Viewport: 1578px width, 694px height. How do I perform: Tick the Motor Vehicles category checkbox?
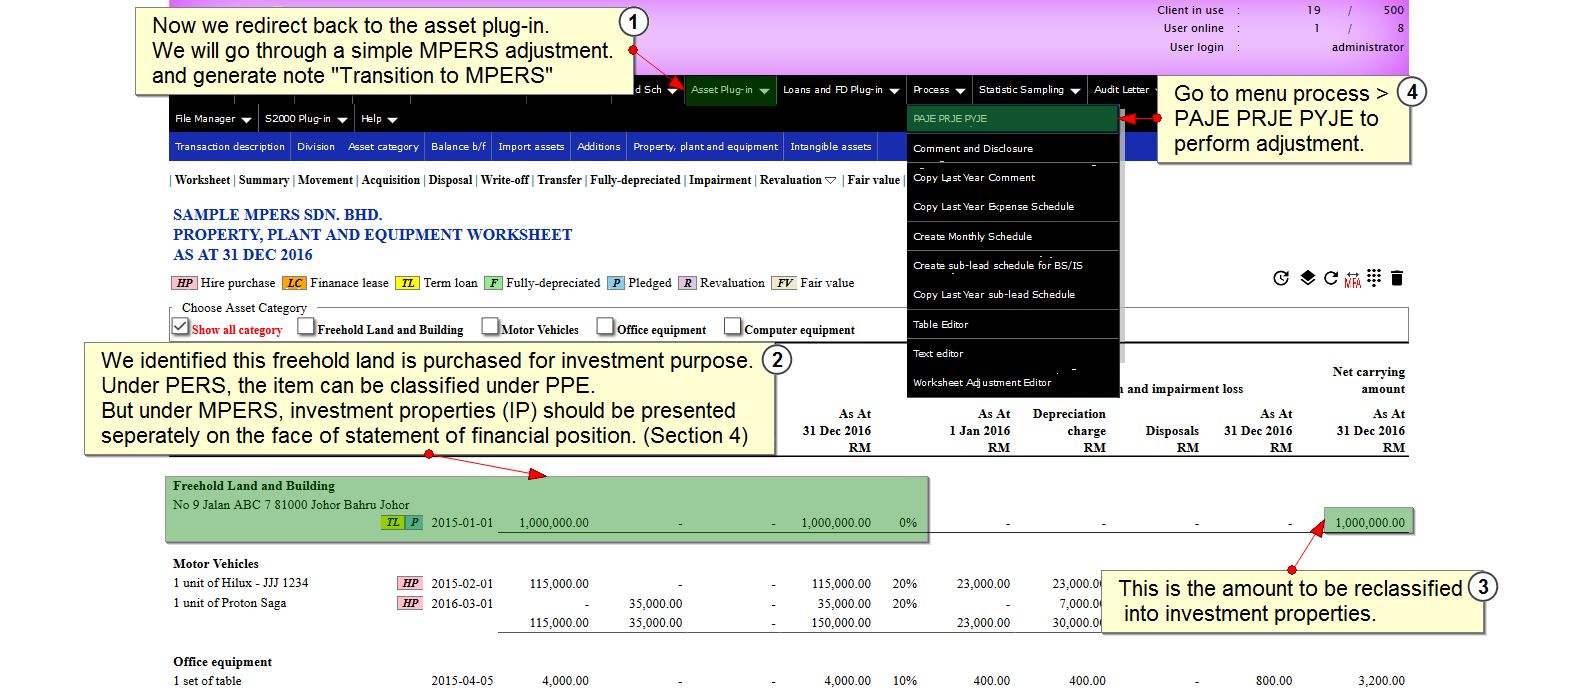click(x=490, y=326)
